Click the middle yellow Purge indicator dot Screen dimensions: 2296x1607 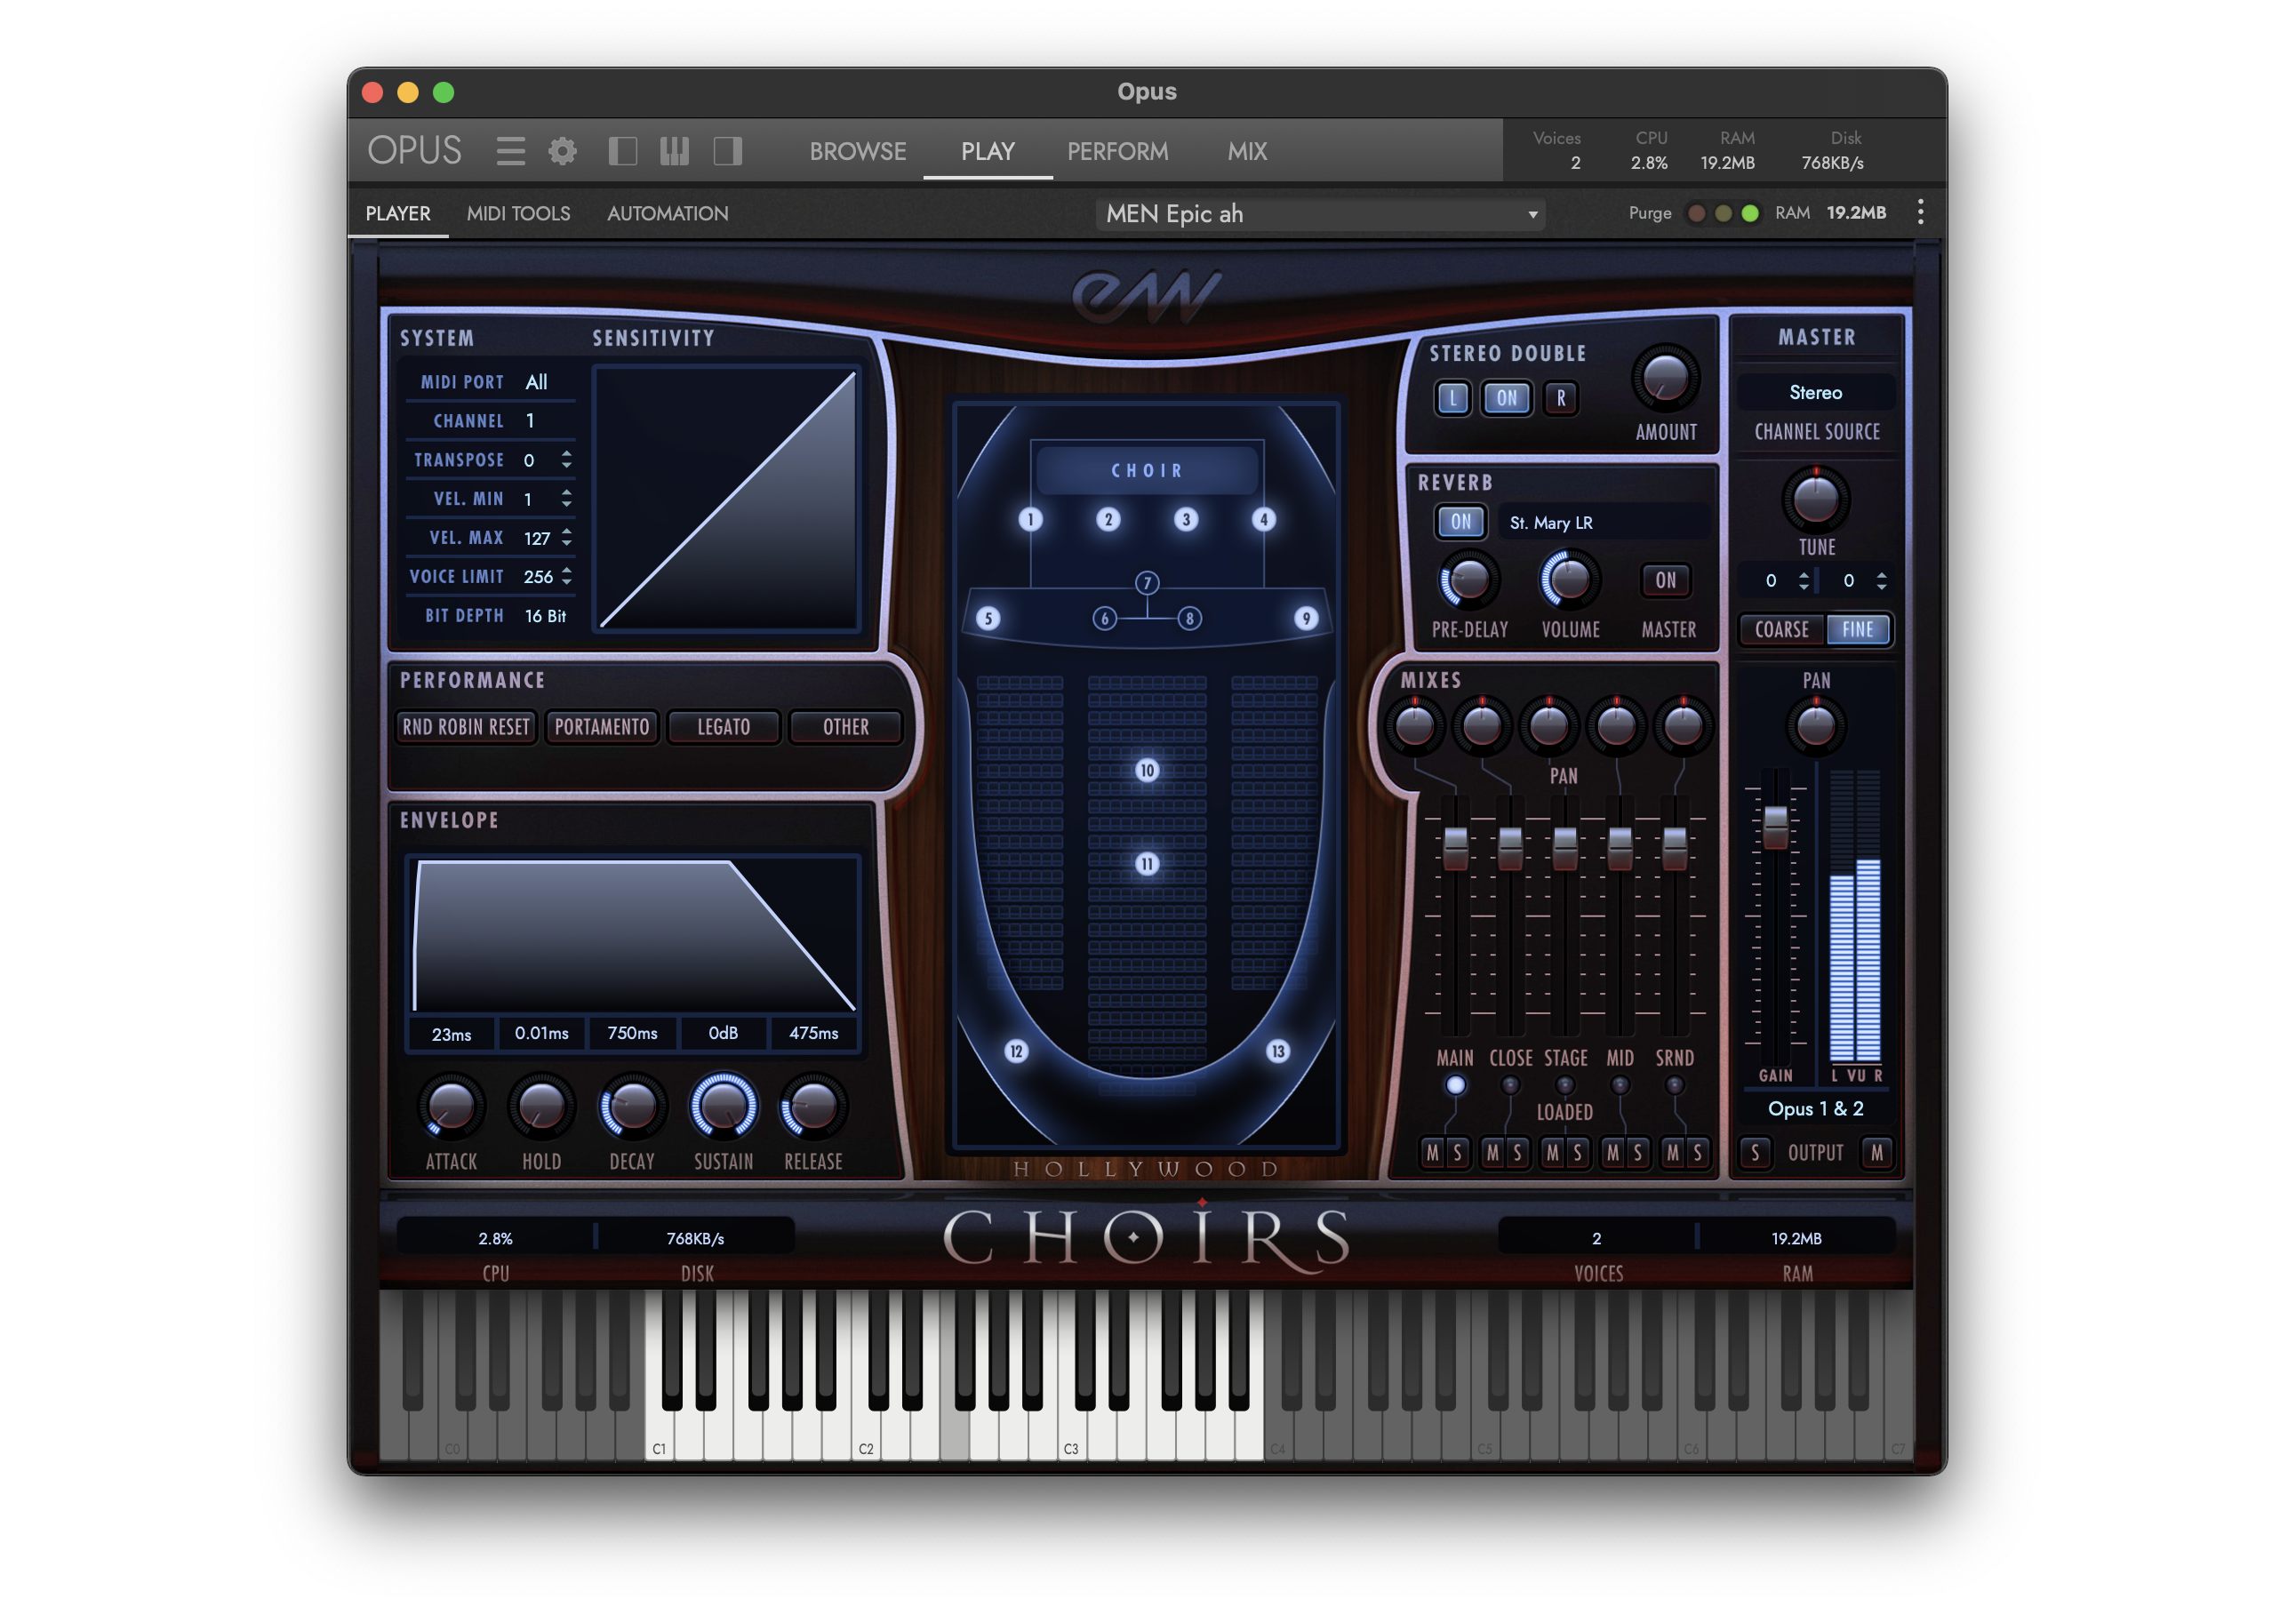(1723, 213)
